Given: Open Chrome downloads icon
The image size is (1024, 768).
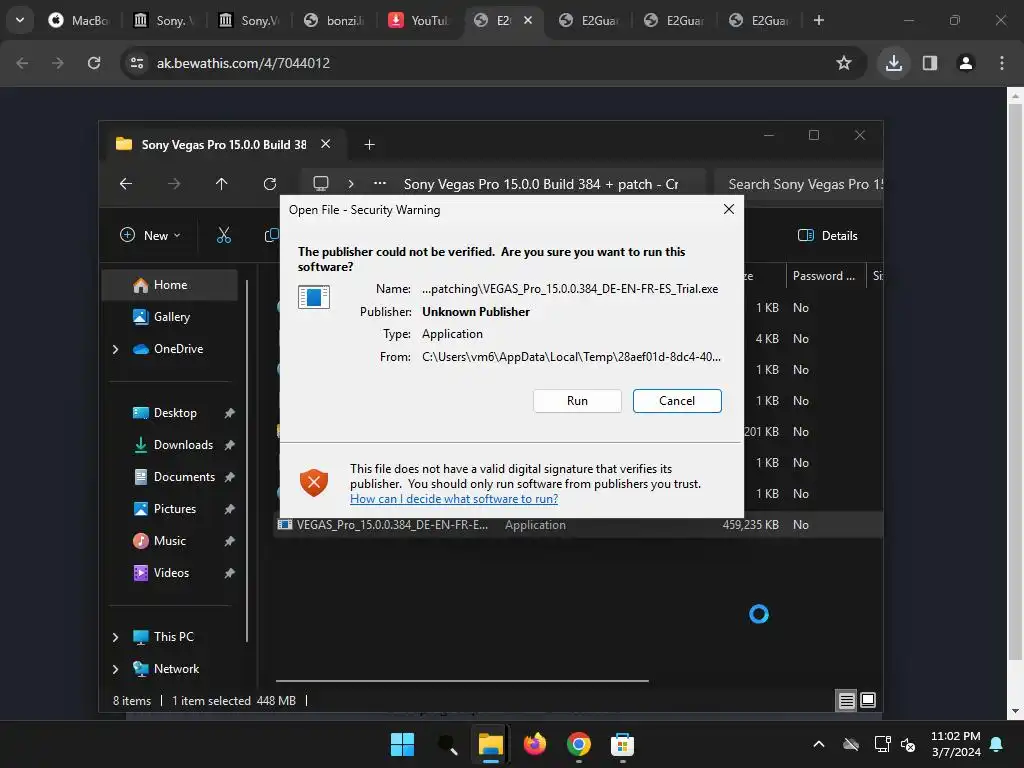Looking at the screenshot, I should [893, 63].
